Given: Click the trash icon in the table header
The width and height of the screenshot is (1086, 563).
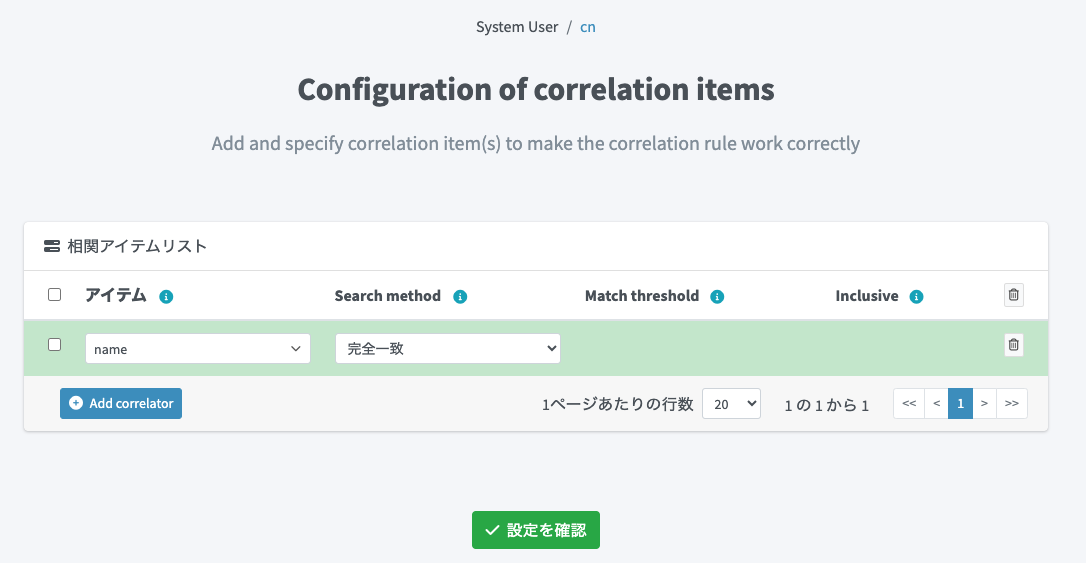Looking at the screenshot, I should (x=1014, y=295).
